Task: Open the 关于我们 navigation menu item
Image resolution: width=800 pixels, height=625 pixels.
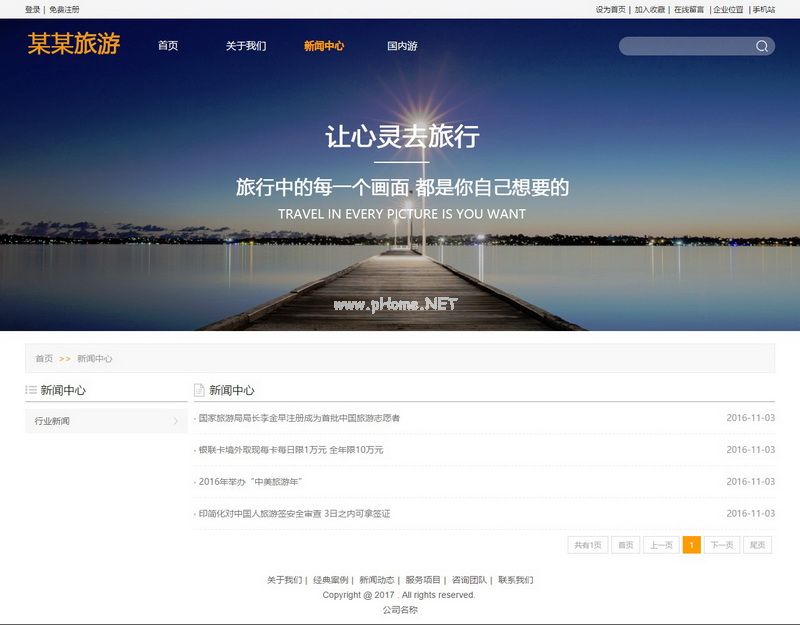Action: pos(246,46)
